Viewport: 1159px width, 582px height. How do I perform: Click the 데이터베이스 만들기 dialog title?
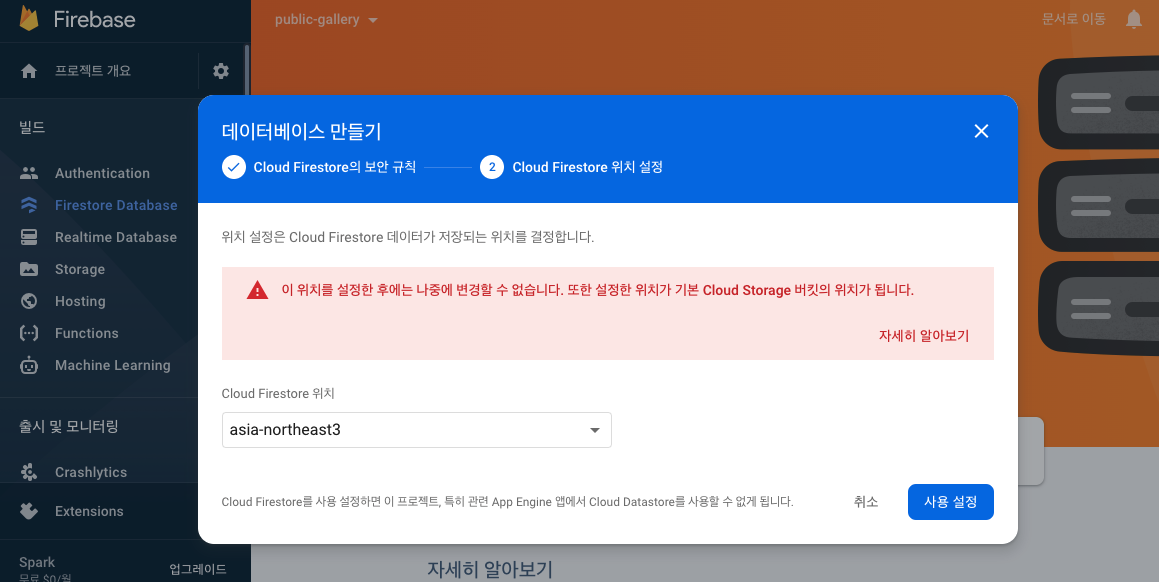302,132
